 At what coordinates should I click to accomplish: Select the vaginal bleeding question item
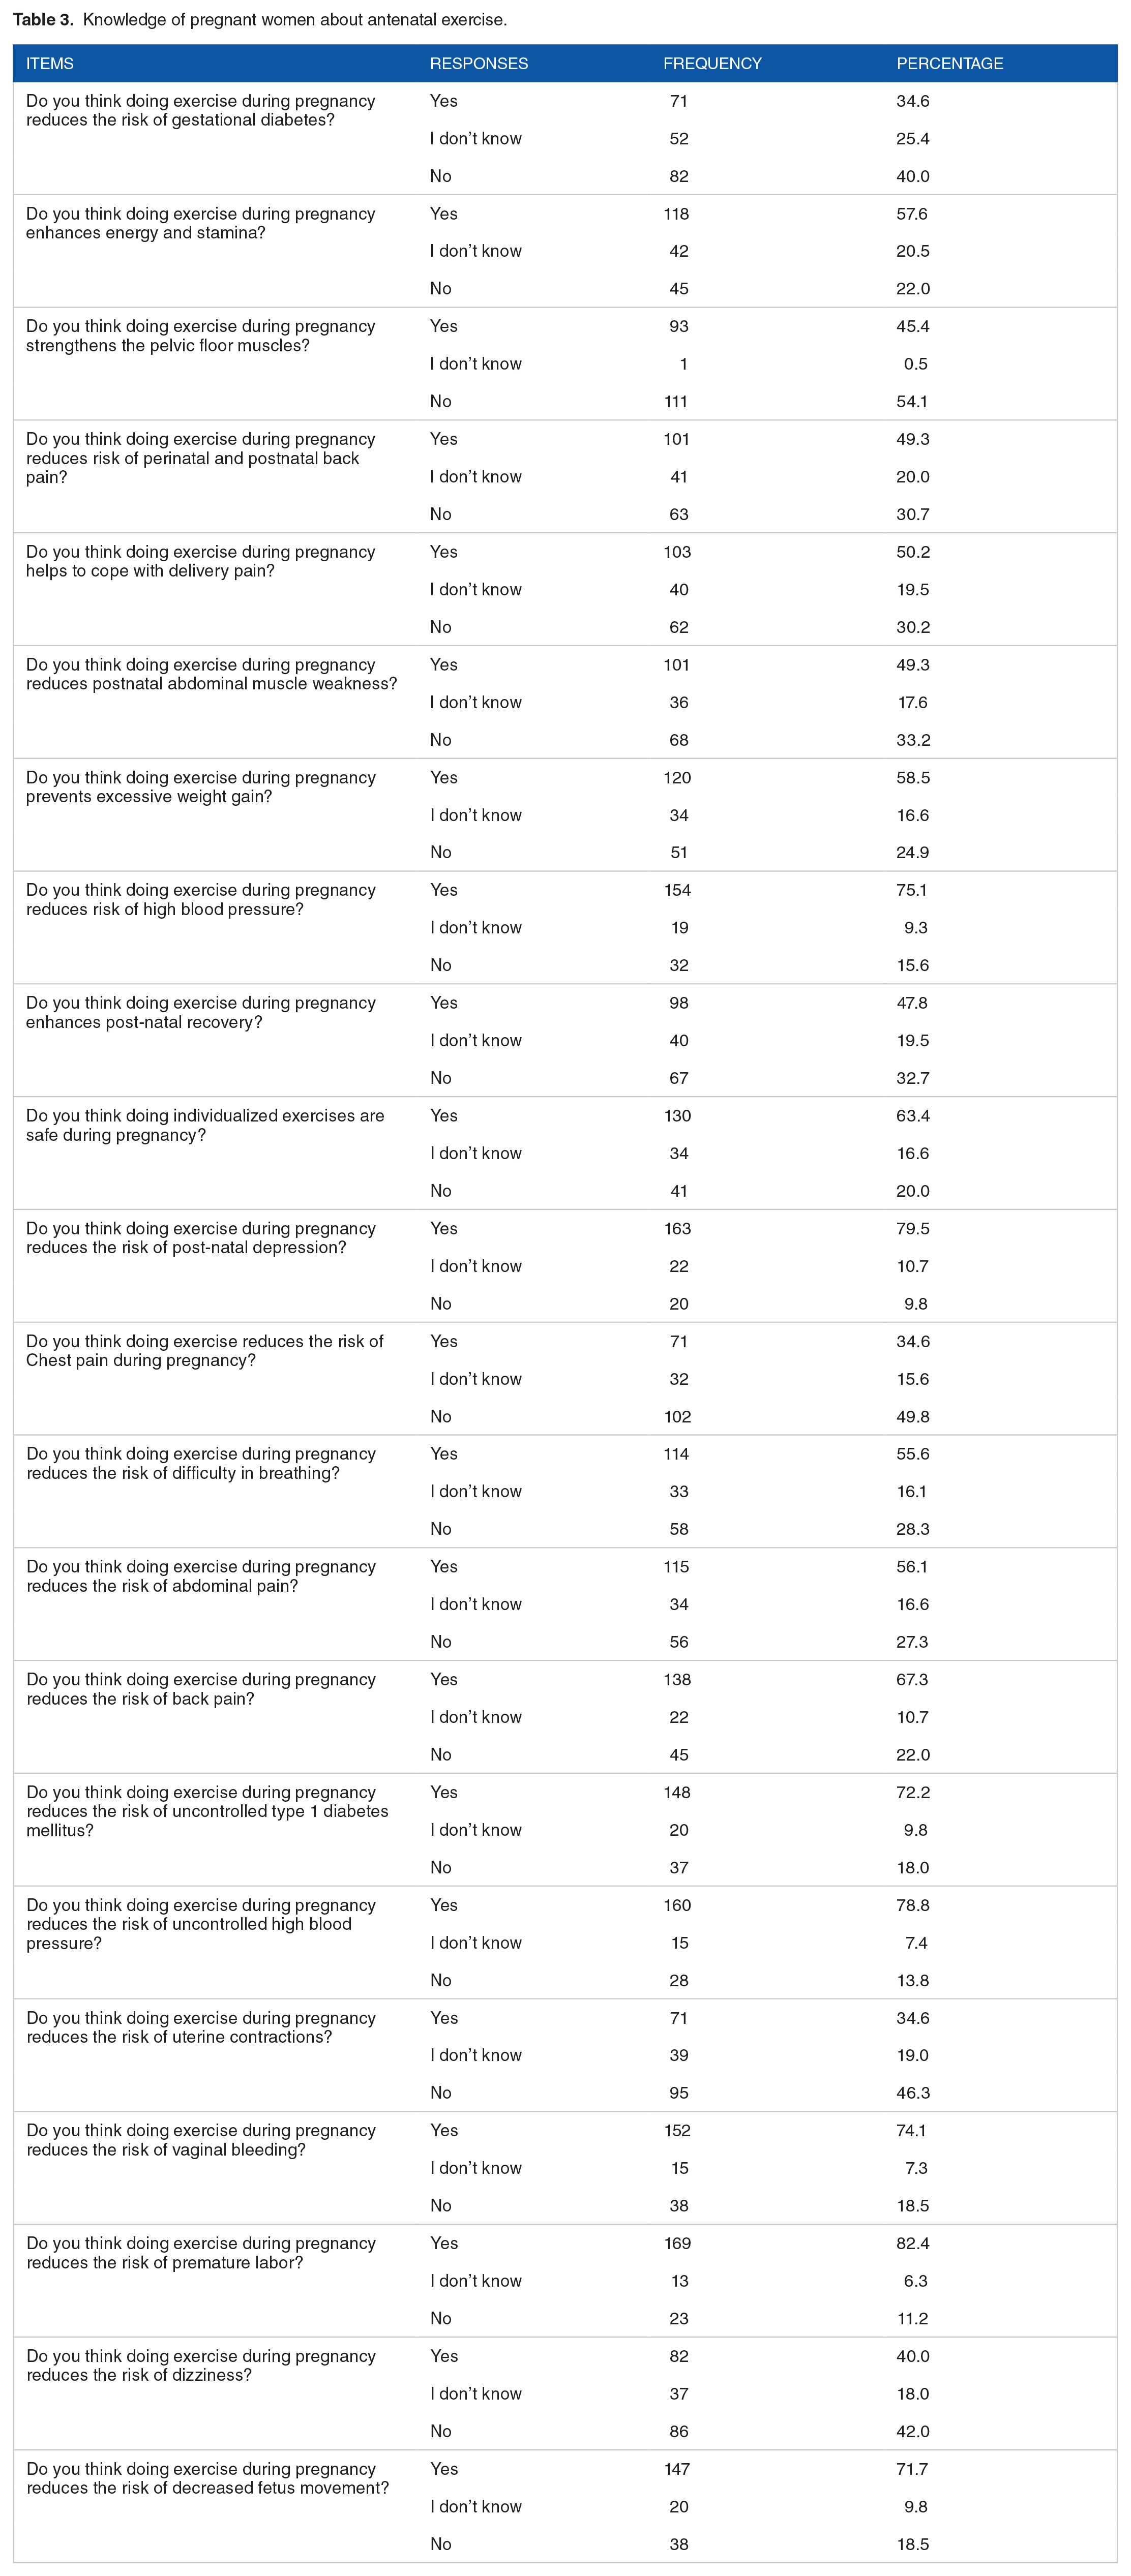click(200, 2140)
